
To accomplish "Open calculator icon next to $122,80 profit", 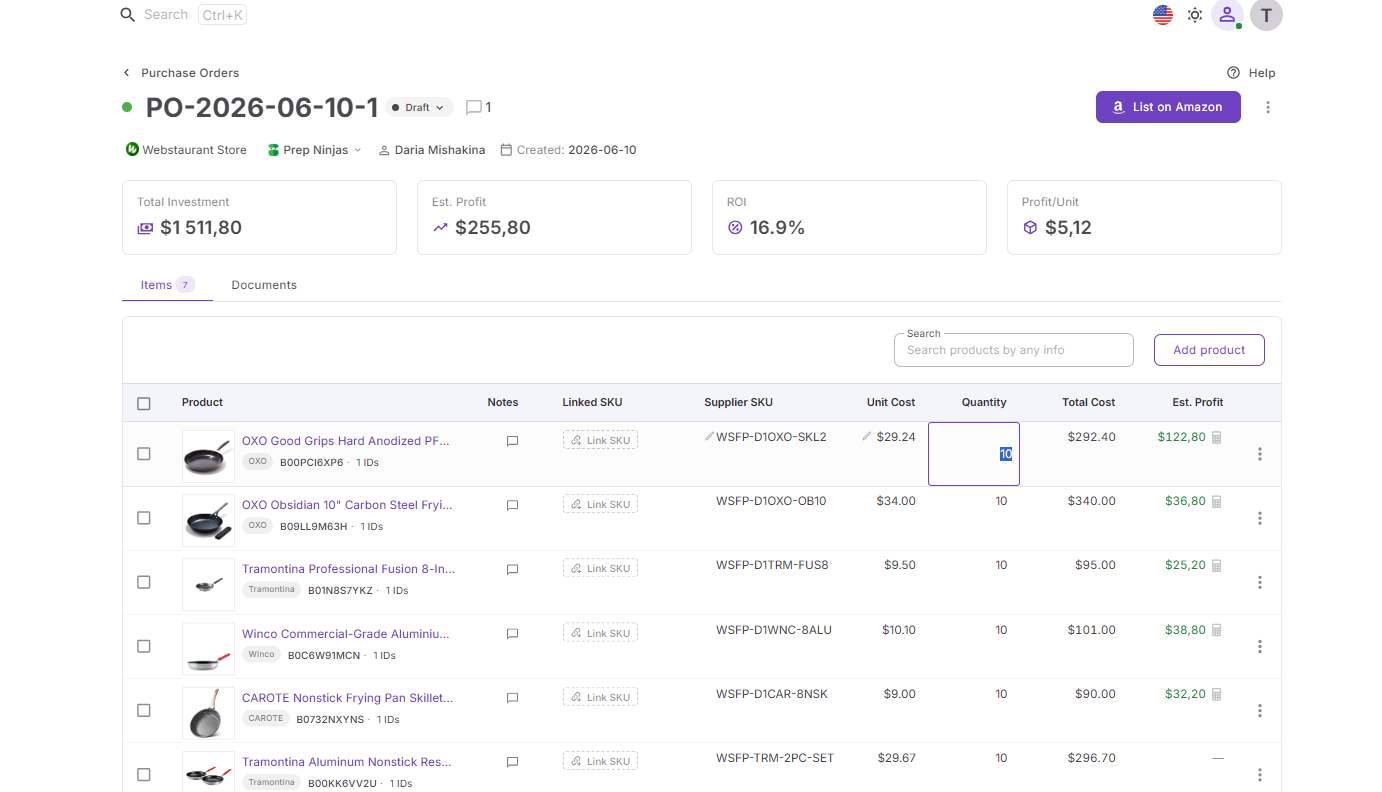I will [x=1217, y=437].
